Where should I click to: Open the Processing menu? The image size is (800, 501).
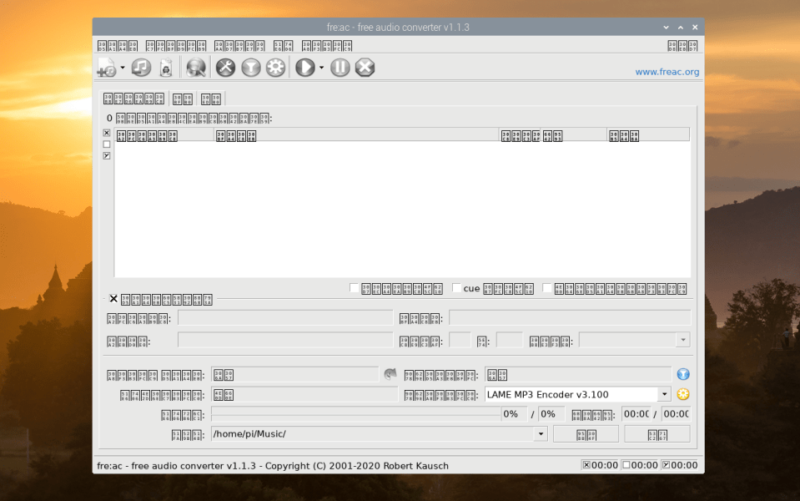pyautogui.click(x=283, y=46)
